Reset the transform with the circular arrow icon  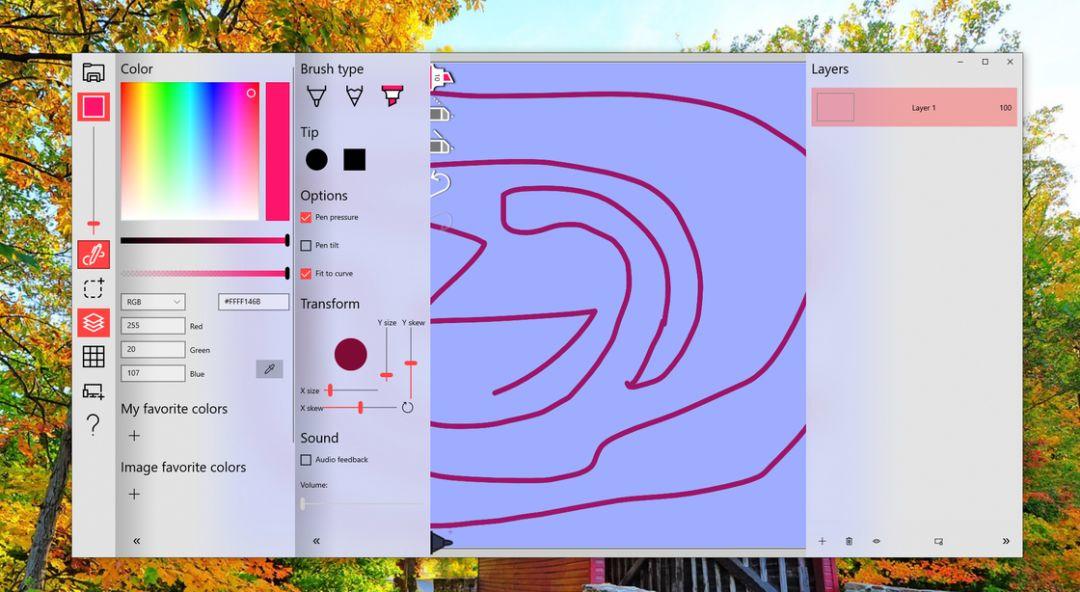pos(407,407)
